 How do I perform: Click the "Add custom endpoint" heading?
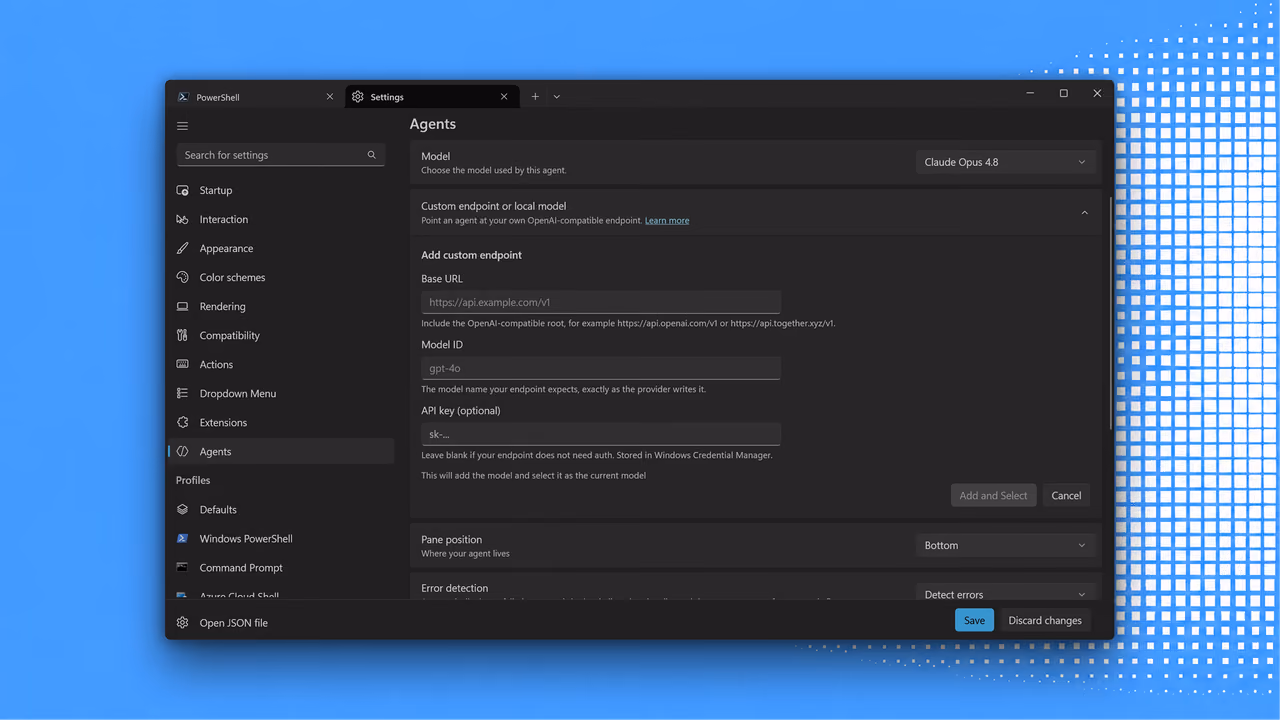click(x=471, y=255)
